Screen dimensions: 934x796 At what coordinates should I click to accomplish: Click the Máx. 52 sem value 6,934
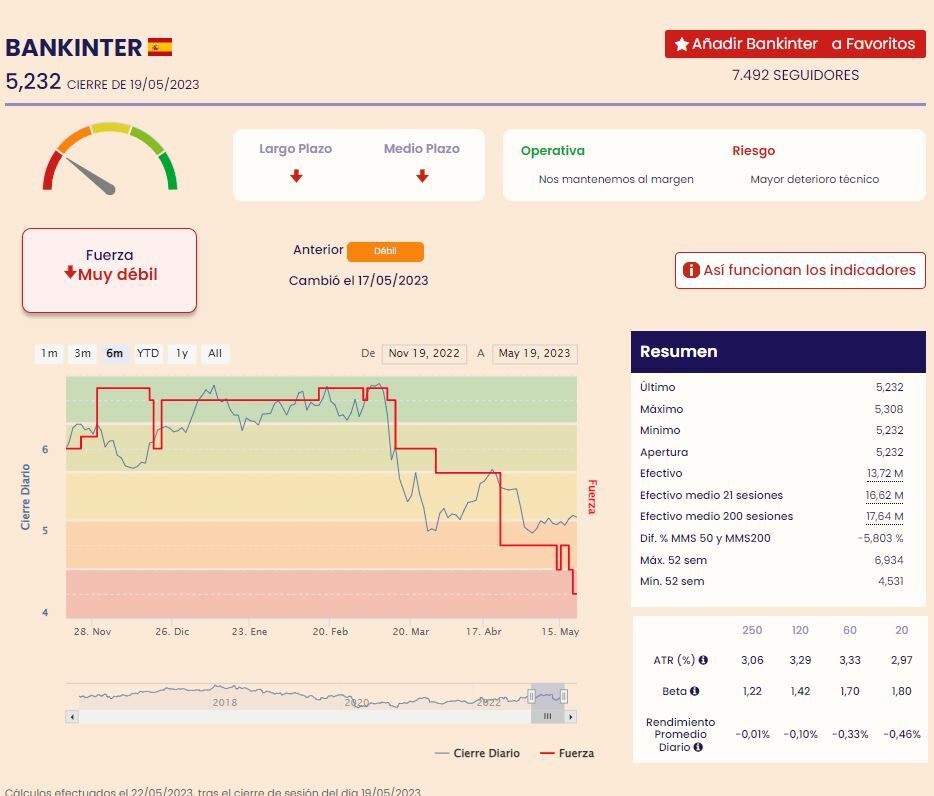coord(889,560)
